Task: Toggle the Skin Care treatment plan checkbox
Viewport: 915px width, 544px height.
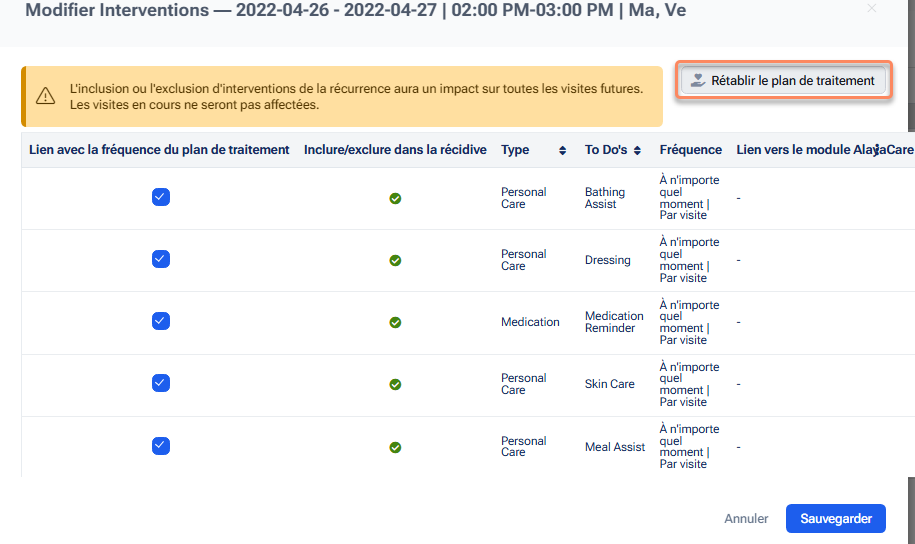Action: click(x=161, y=383)
